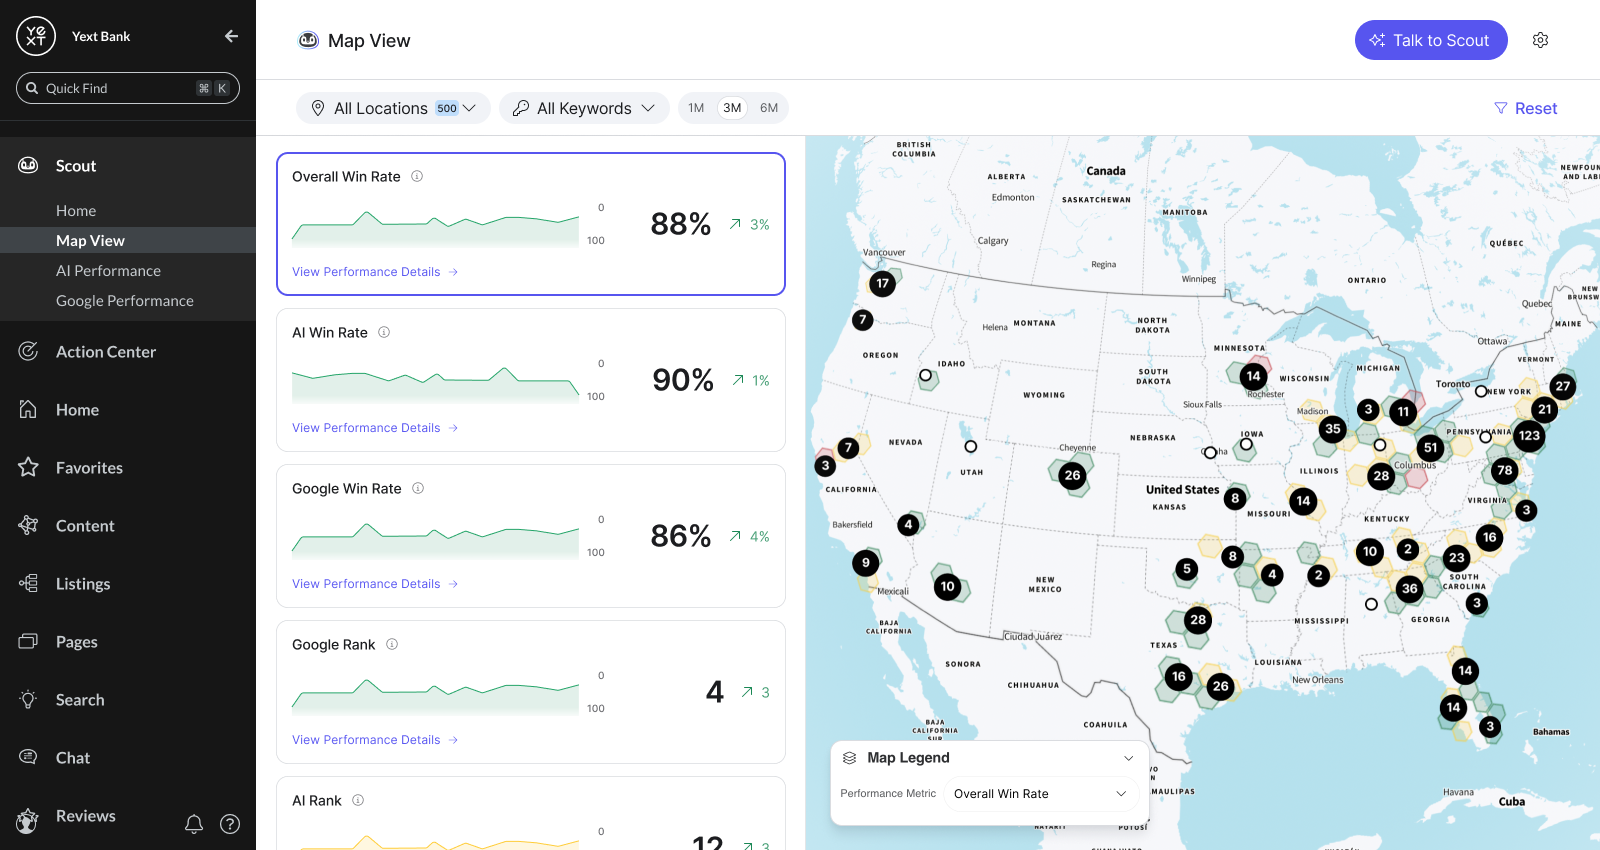1600x850 pixels.
Task: View Performance Details for AI Win Rate
Action: click(x=375, y=428)
